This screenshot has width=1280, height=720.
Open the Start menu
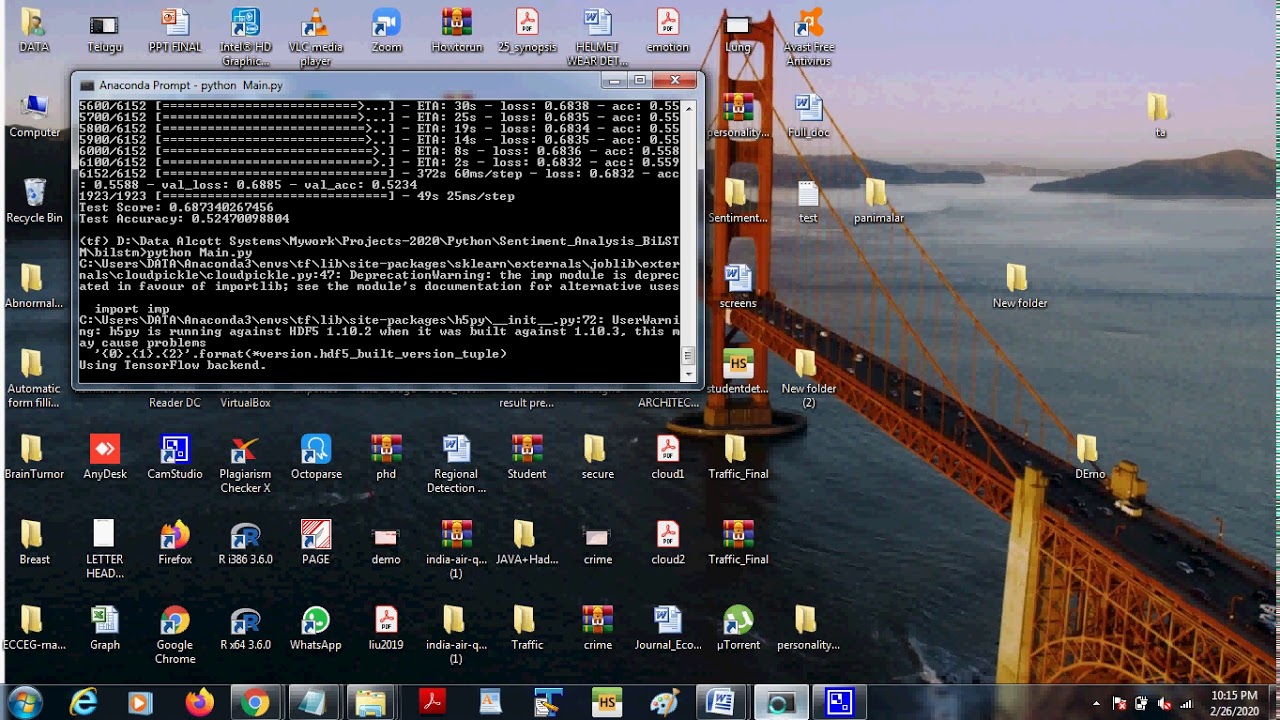tap(24, 702)
